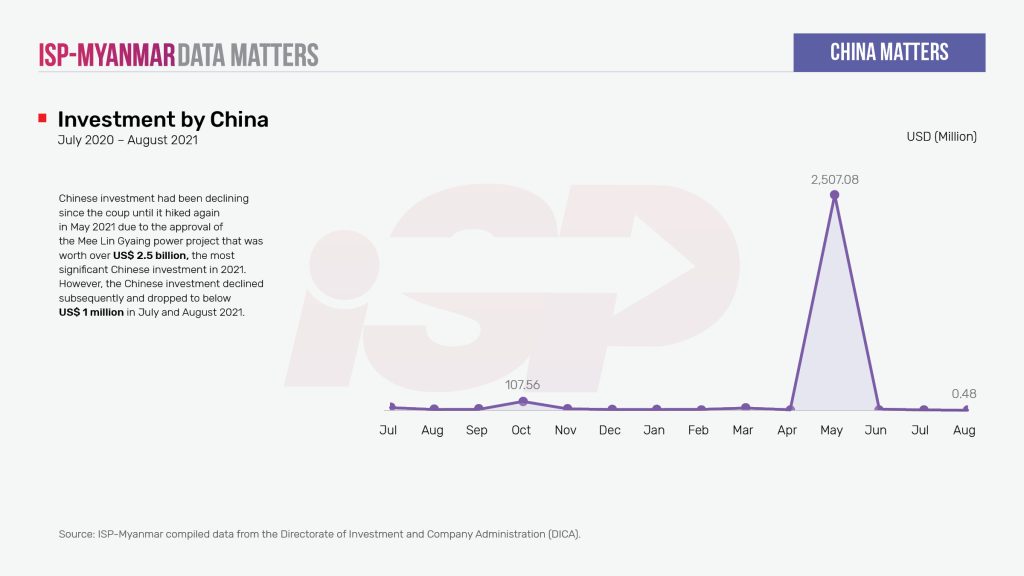Select the USD (Million) unit label
Image resolution: width=1024 pixels, height=576 pixels.
click(x=941, y=137)
